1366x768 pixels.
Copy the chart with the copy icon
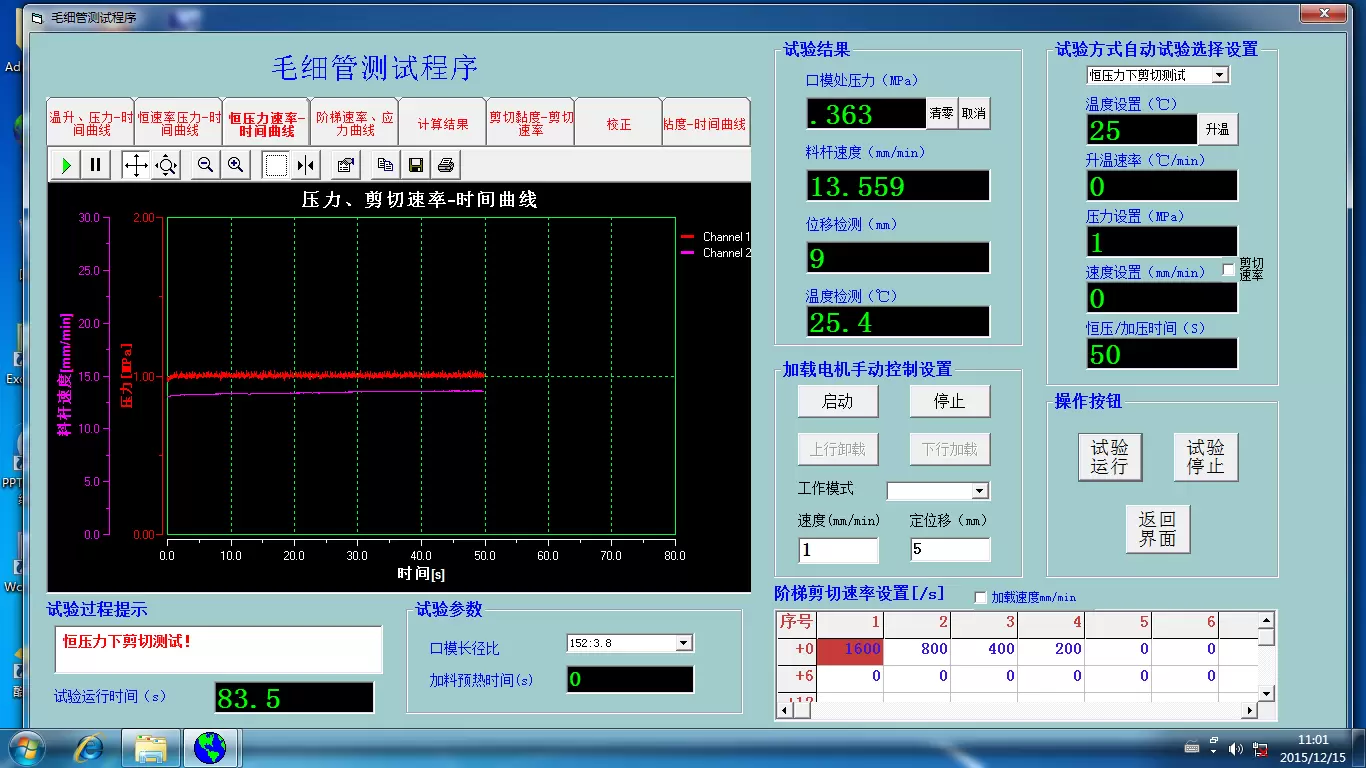coord(385,165)
